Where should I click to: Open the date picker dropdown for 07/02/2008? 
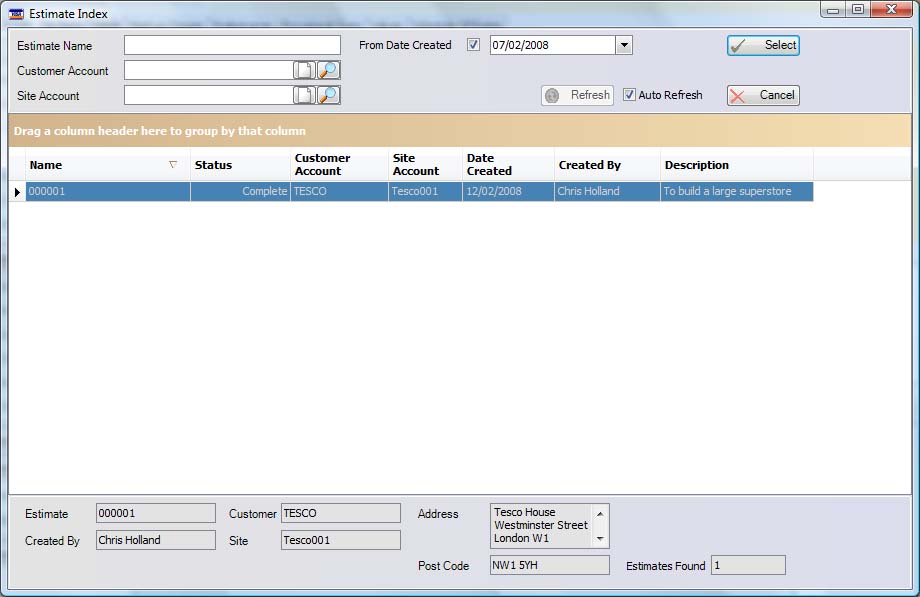[624, 44]
